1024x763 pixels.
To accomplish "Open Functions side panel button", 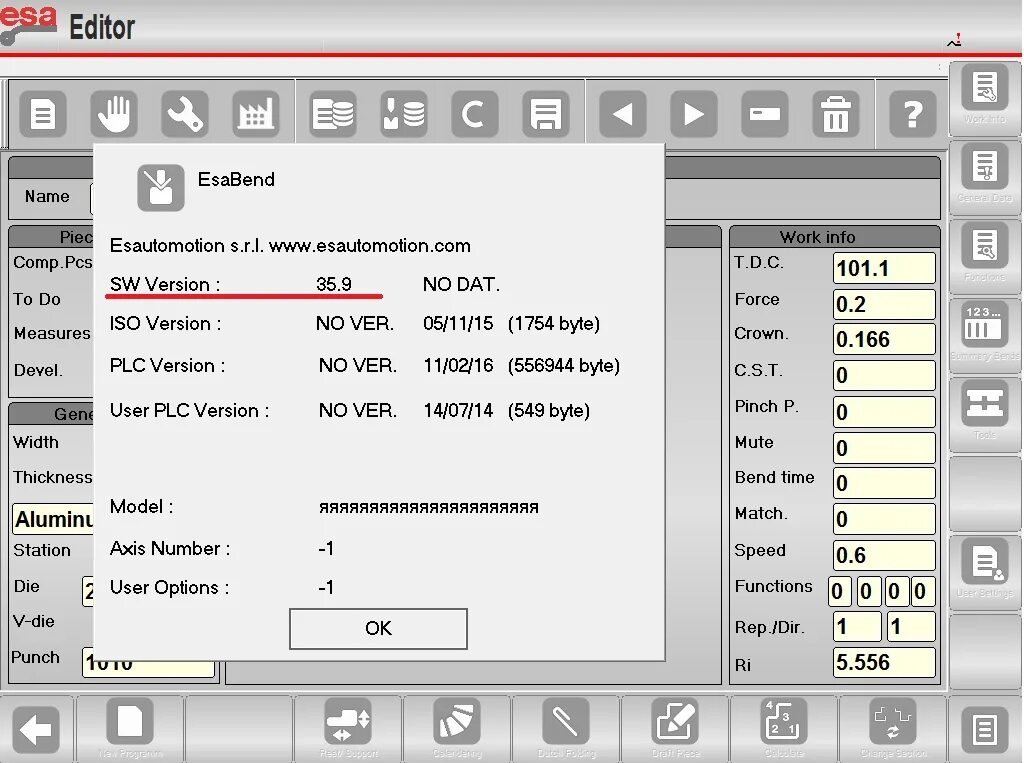I will pyautogui.click(x=985, y=256).
